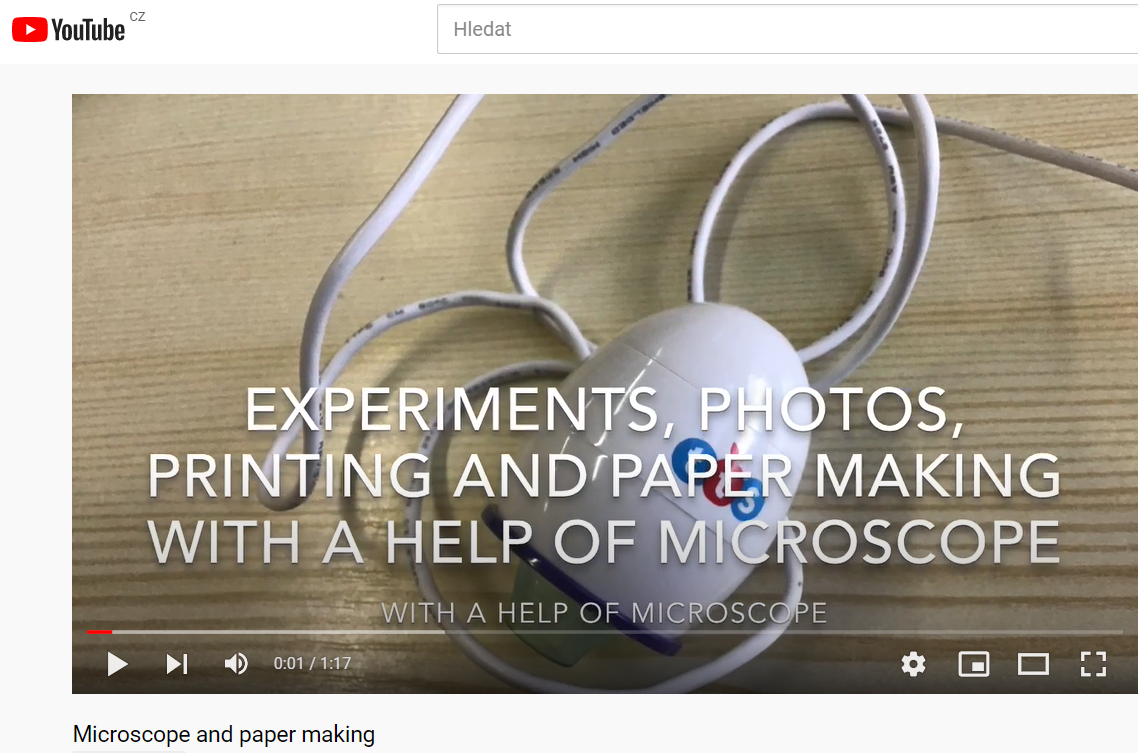The height and width of the screenshot is (753, 1138).
Task: Mute the video using the speaker icon
Action: click(x=236, y=664)
